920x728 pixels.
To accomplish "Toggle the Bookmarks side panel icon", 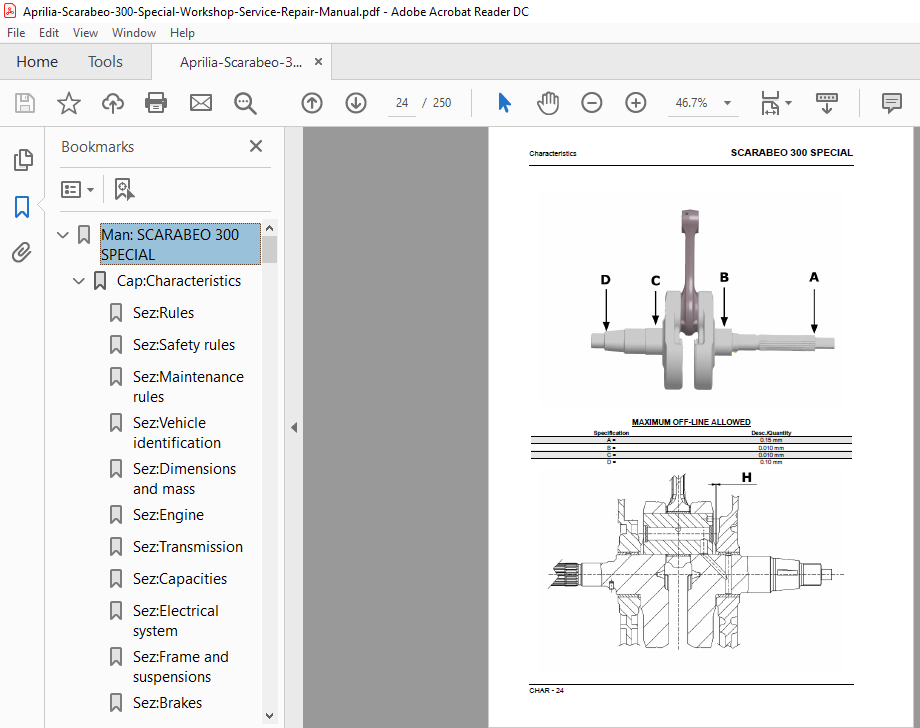I will (22, 206).
